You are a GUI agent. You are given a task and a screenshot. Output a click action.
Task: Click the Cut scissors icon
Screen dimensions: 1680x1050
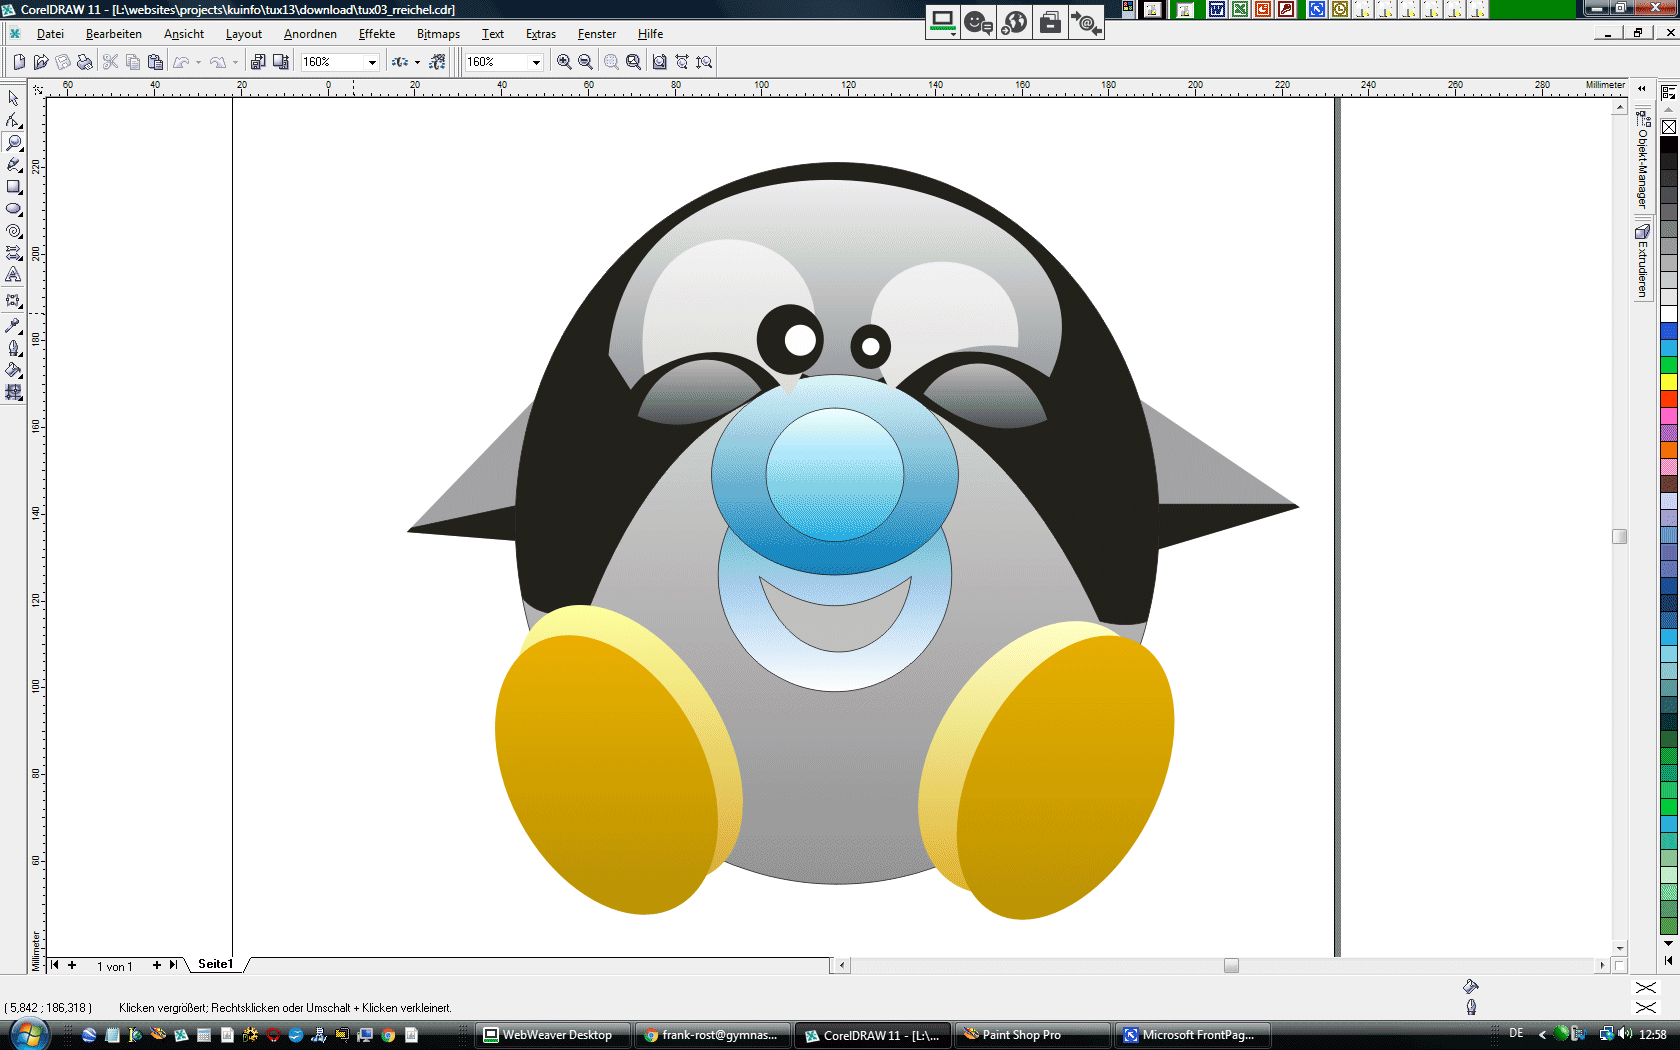coord(111,62)
